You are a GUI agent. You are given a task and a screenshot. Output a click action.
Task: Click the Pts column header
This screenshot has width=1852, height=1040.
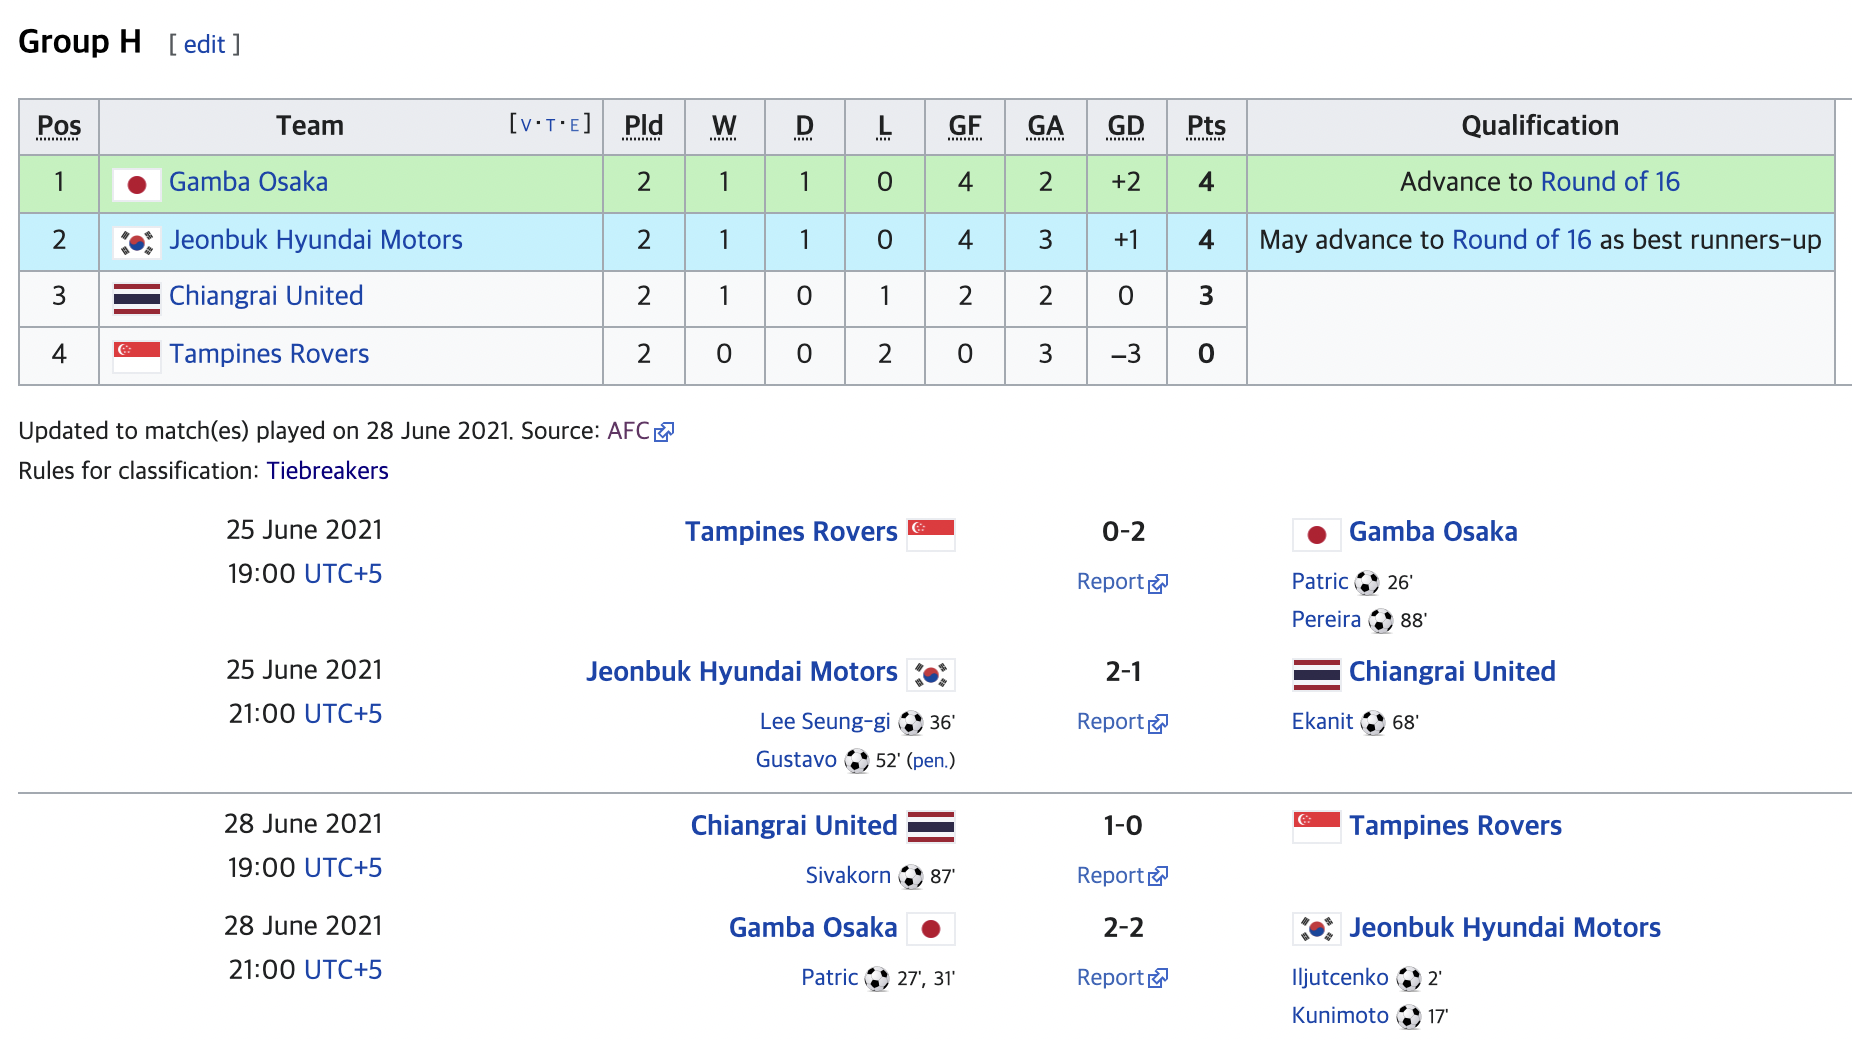click(x=1206, y=126)
